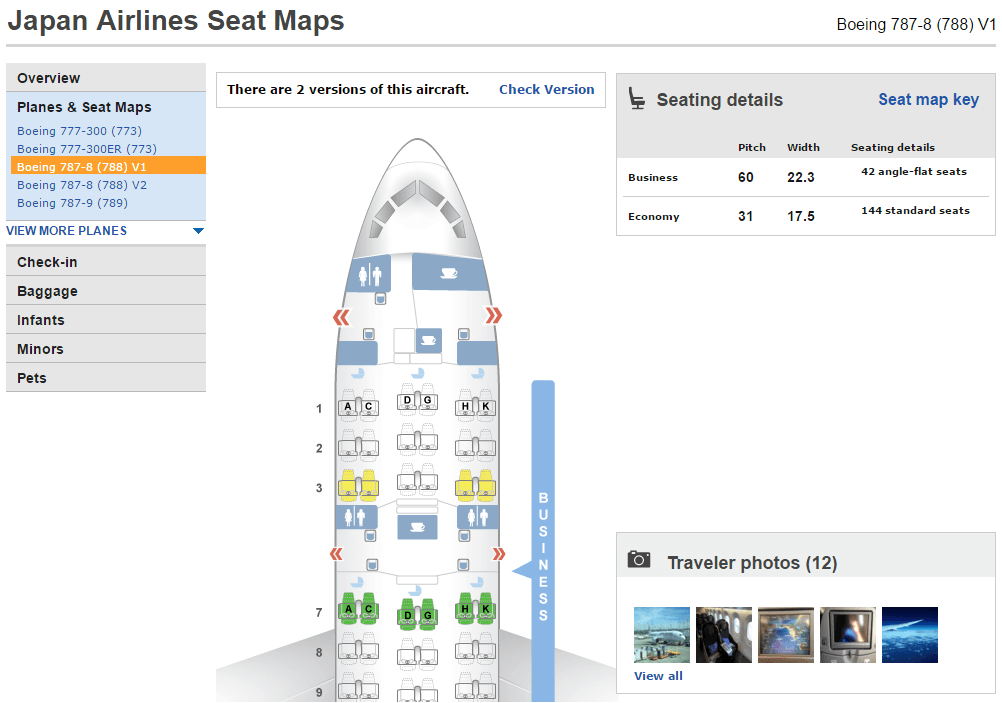Viewport: 1002px width, 703px height.
Task: Open the Check-in section
Action: (106, 262)
